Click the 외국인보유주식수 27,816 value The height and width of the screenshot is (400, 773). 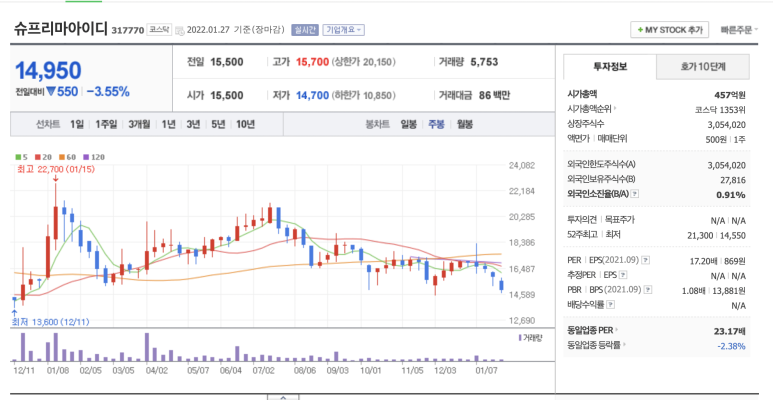pyautogui.click(x=731, y=180)
